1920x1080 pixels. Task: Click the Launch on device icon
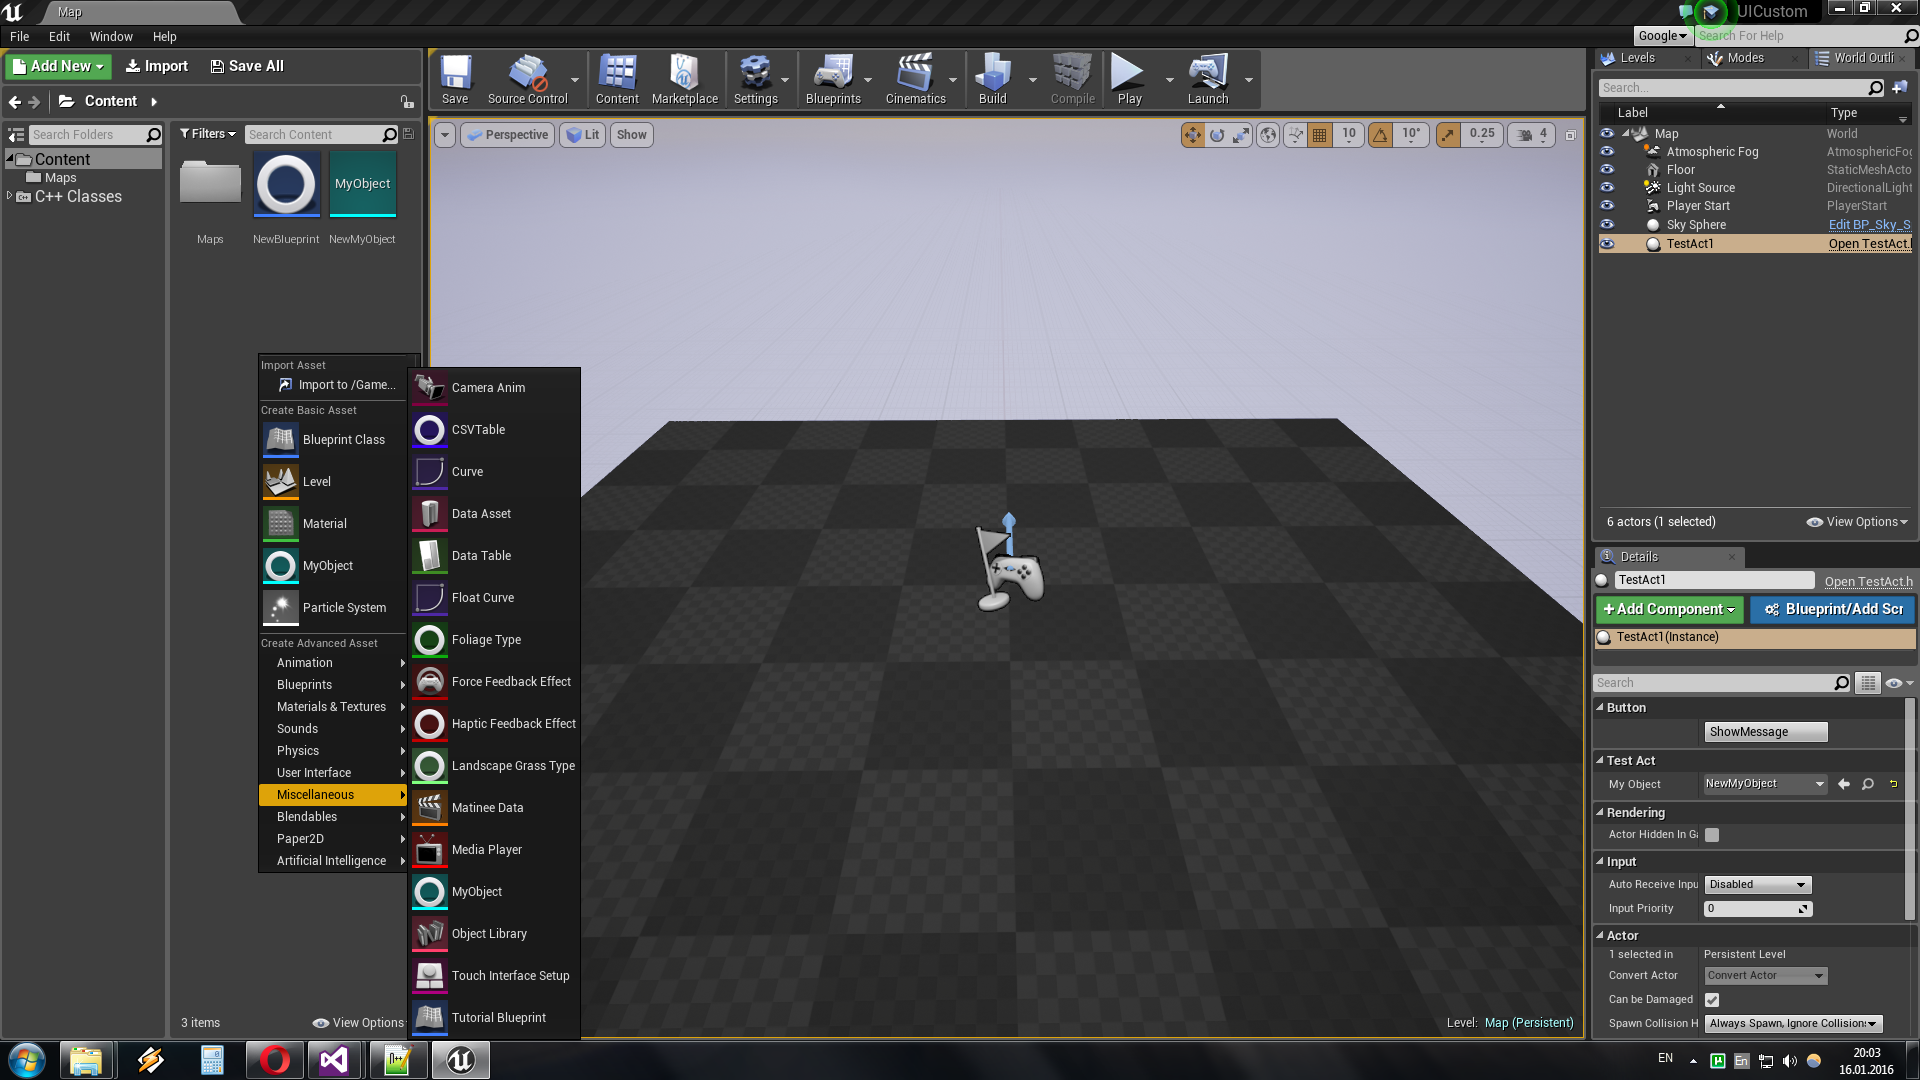(x=1208, y=75)
